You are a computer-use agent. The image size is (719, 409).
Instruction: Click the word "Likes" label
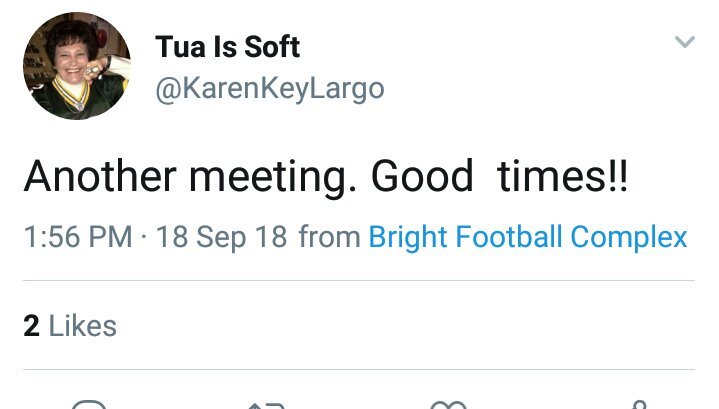pyautogui.click(x=82, y=325)
